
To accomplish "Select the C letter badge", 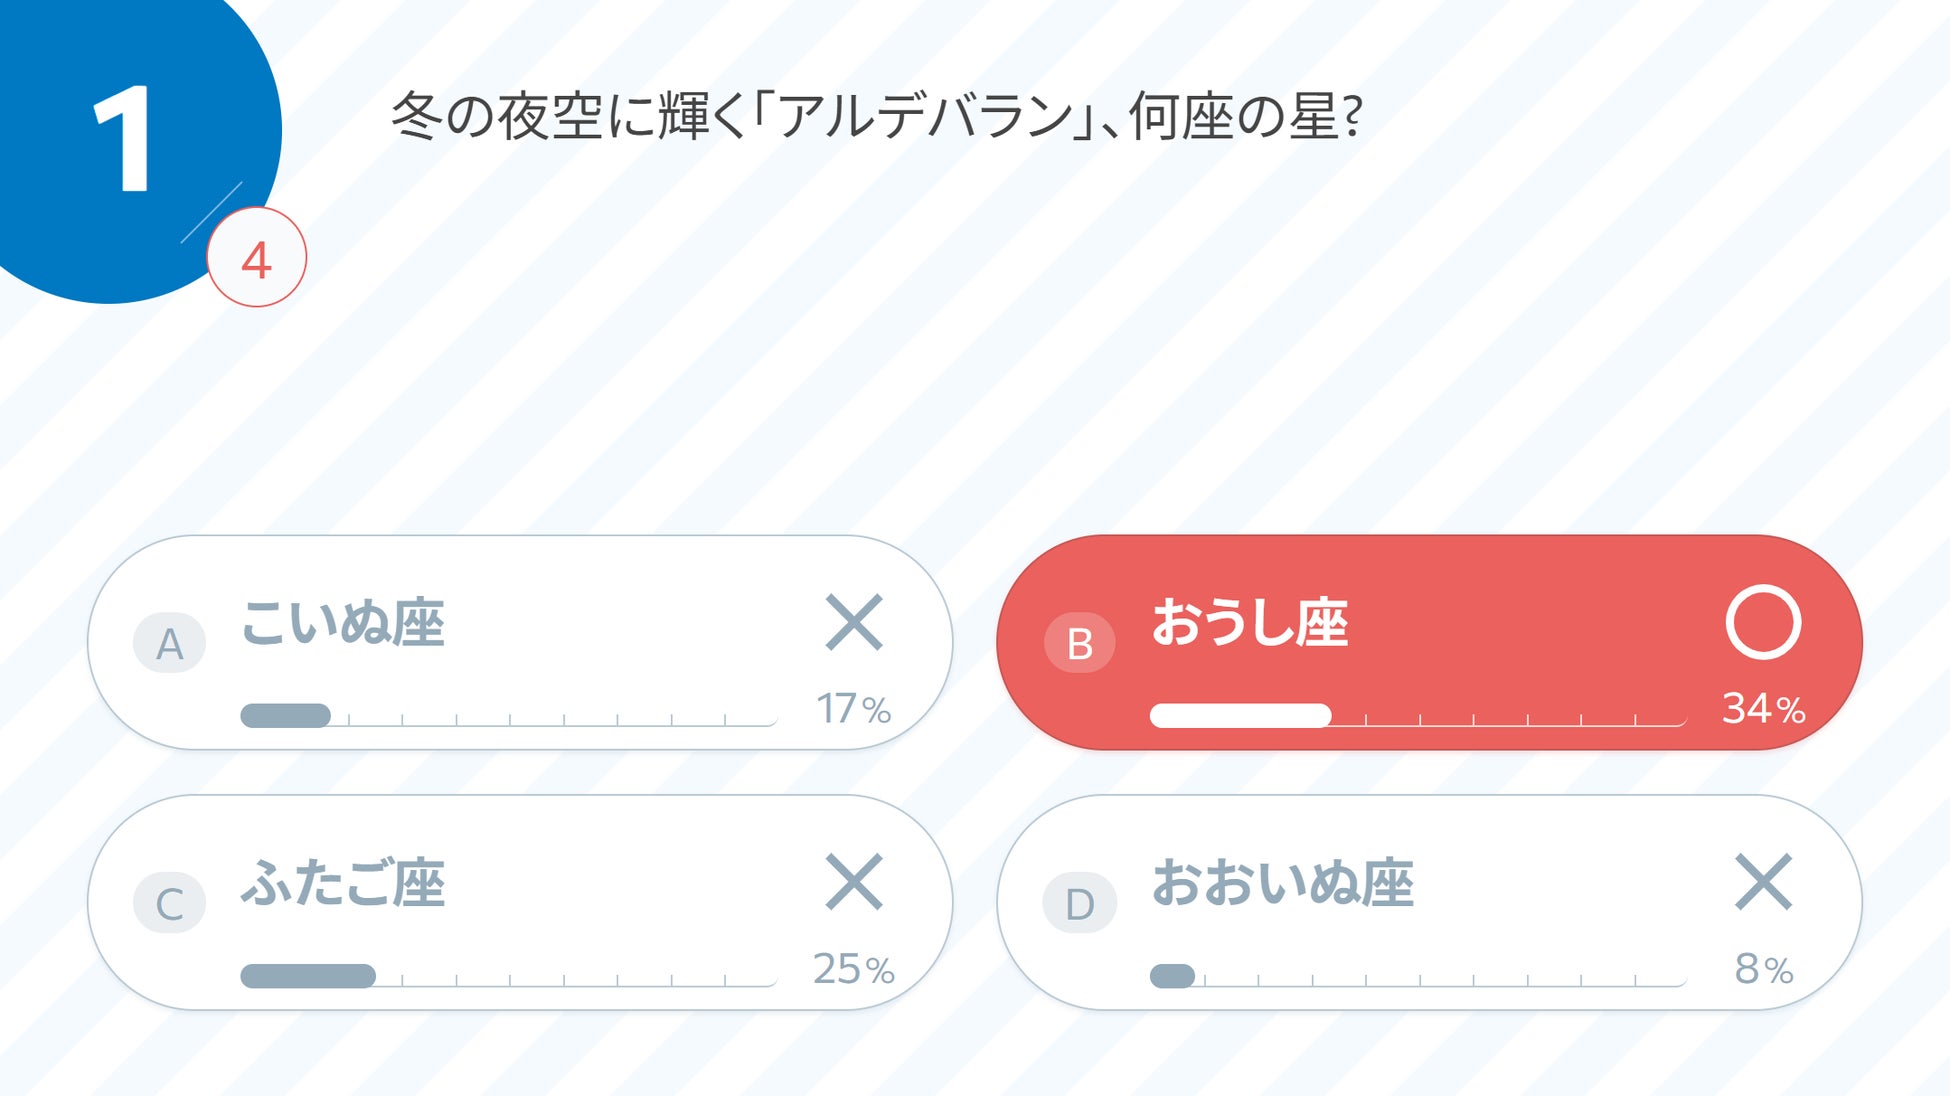I will 169,903.
